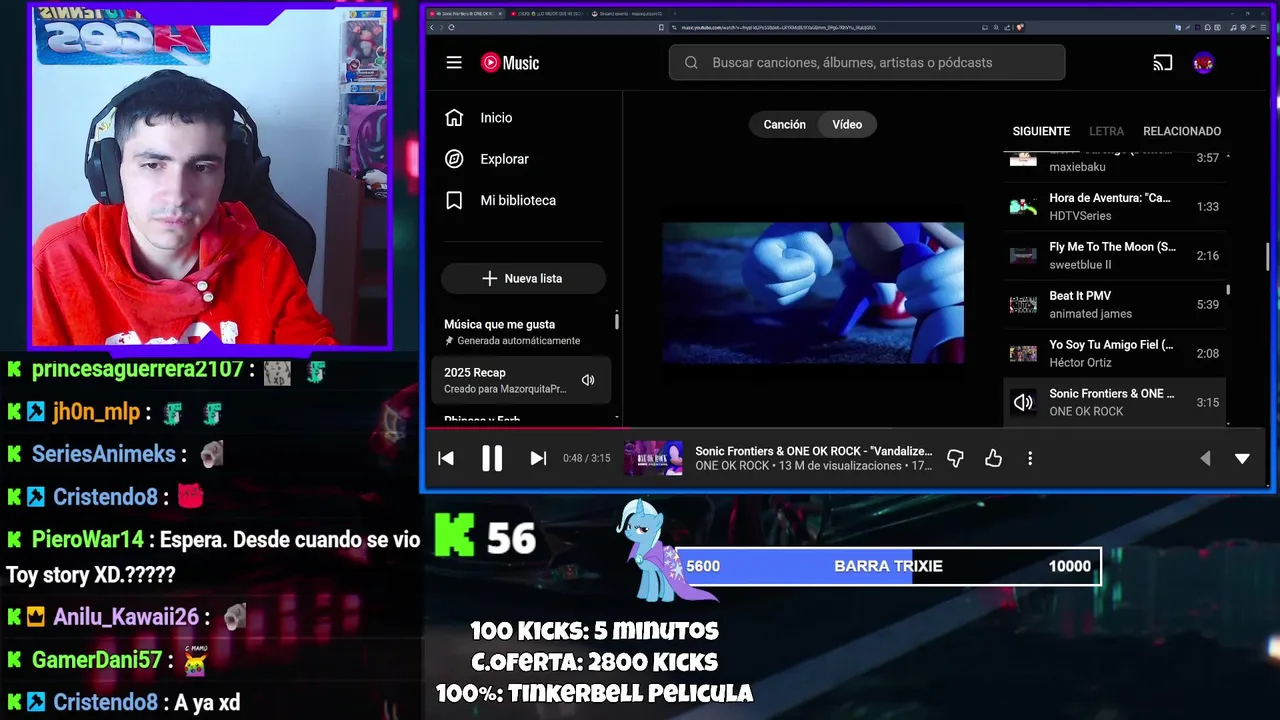Click speaker icon on Sonic Frontiers queue item
The height and width of the screenshot is (720, 1280).
click(x=1023, y=402)
